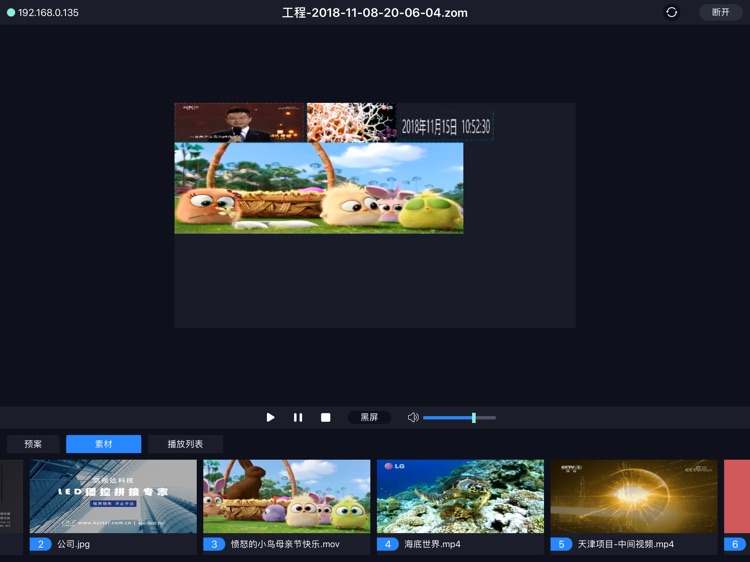
Task: Select the 愤怒的小鸟母亲节快乐.mov thumbnail
Action: click(287, 496)
